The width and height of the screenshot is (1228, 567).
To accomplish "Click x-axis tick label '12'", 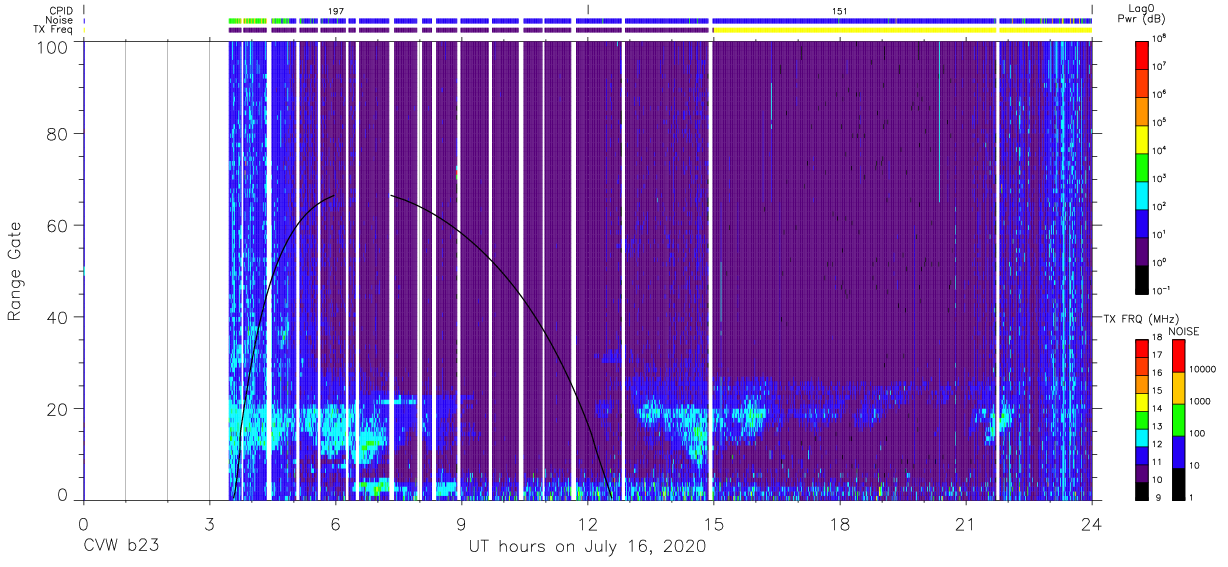I will [x=587, y=524].
